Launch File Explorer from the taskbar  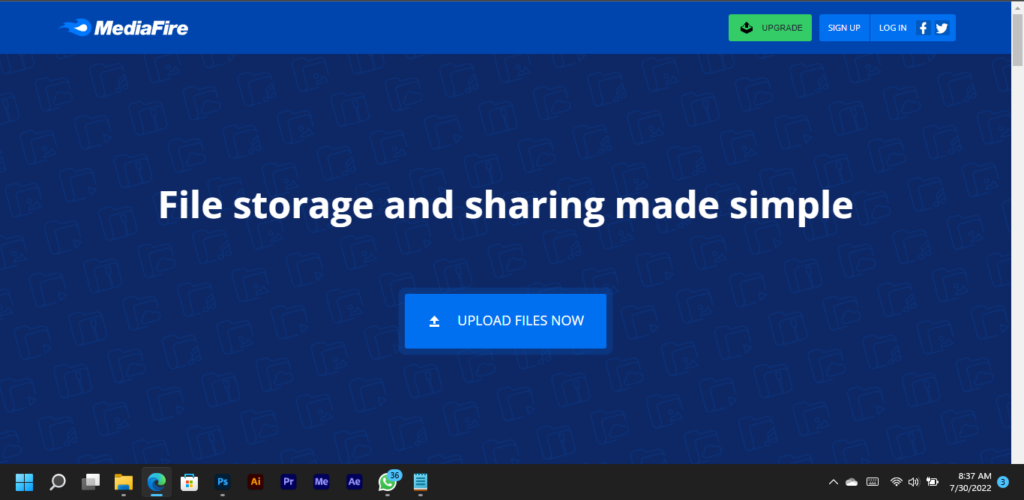click(123, 482)
